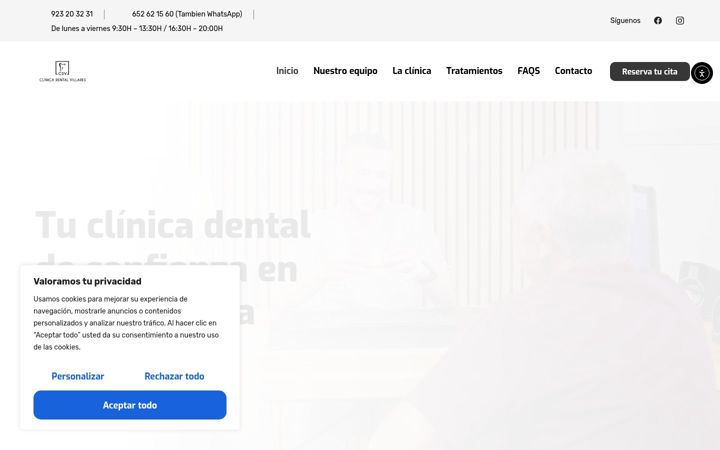Open Tratamientos menu item
Image resolution: width=720 pixels, height=450 pixels.
pyautogui.click(x=474, y=71)
